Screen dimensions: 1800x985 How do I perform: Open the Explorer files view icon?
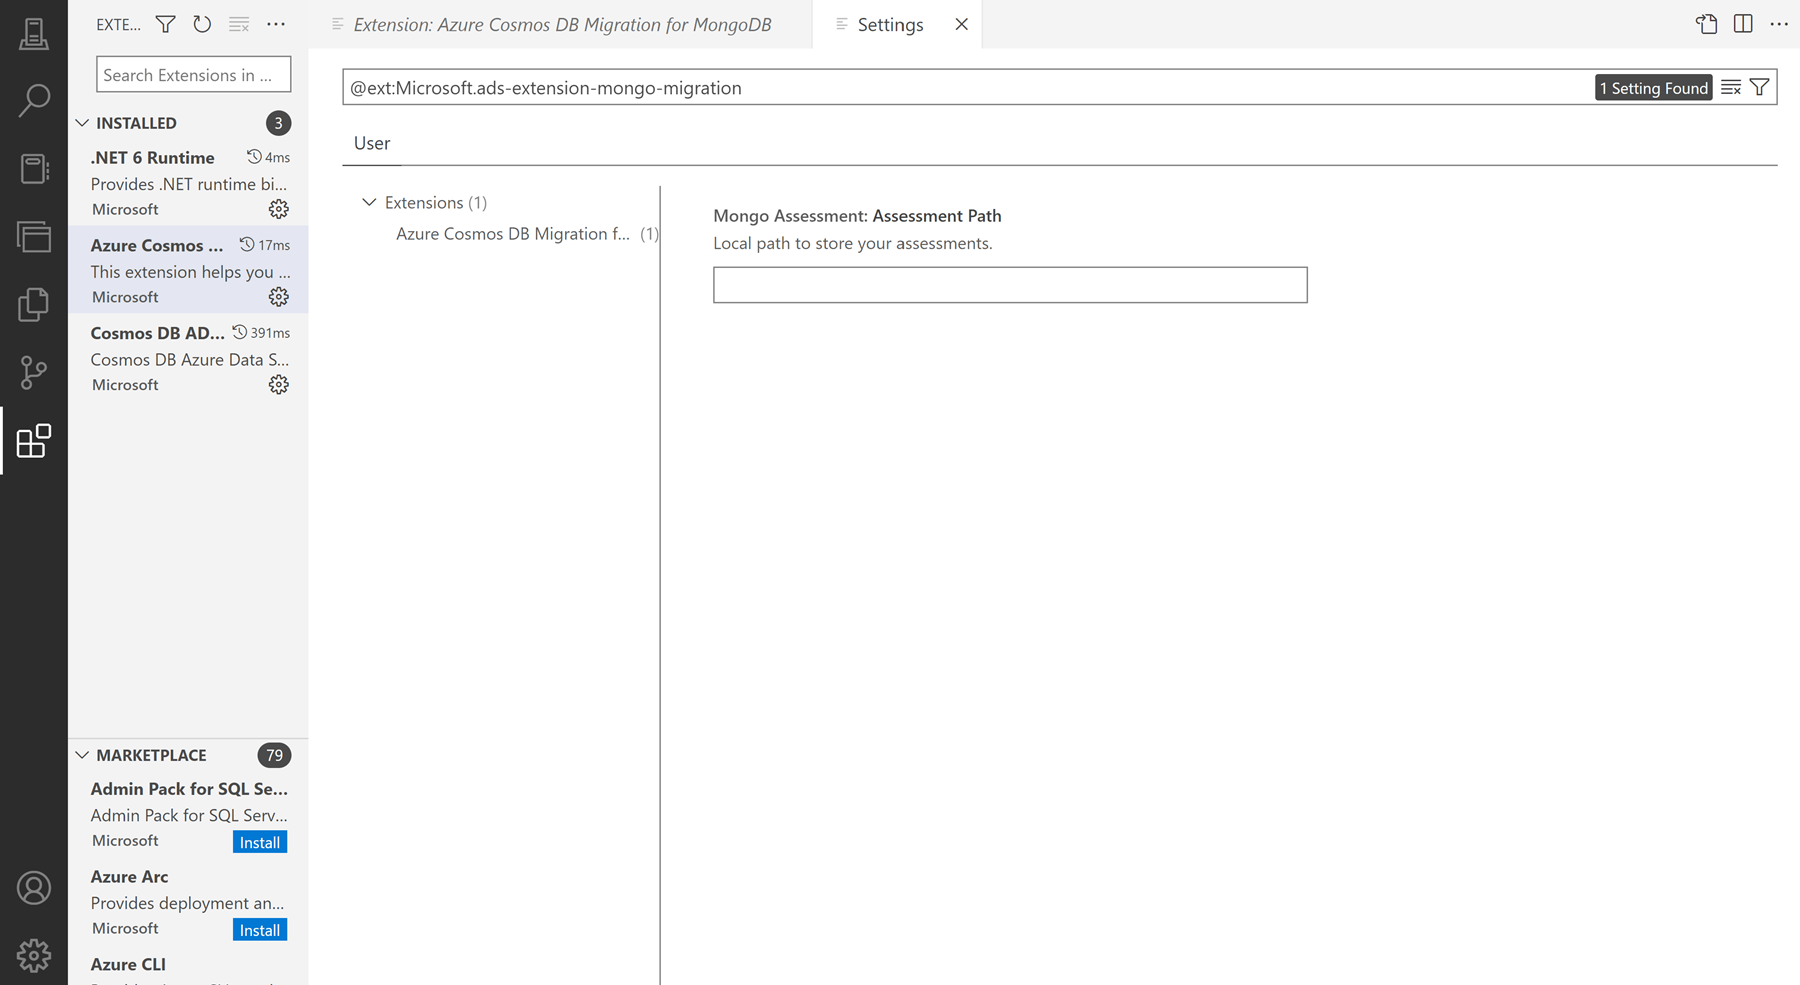point(34,304)
